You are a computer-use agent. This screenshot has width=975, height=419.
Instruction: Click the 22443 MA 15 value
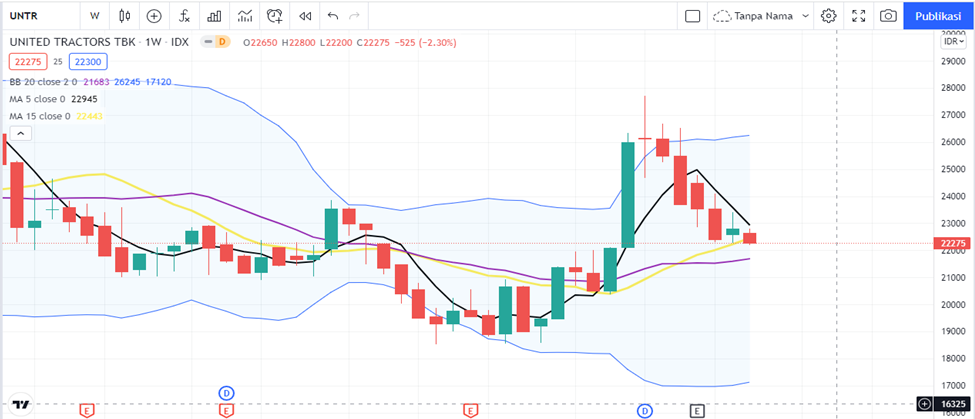coord(90,116)
